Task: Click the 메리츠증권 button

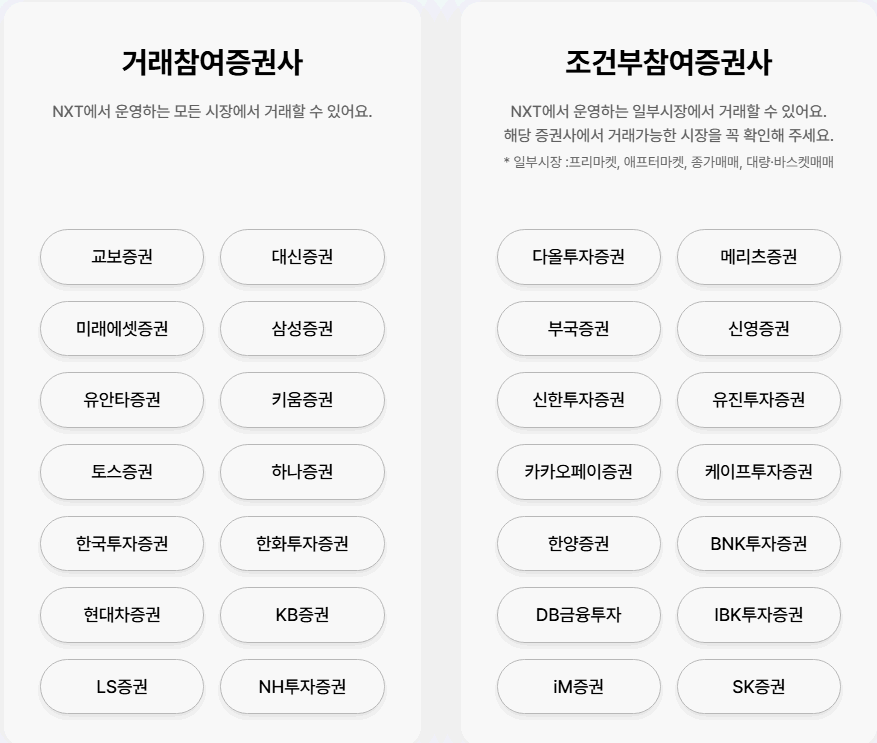Action: (x=760, y=257)
